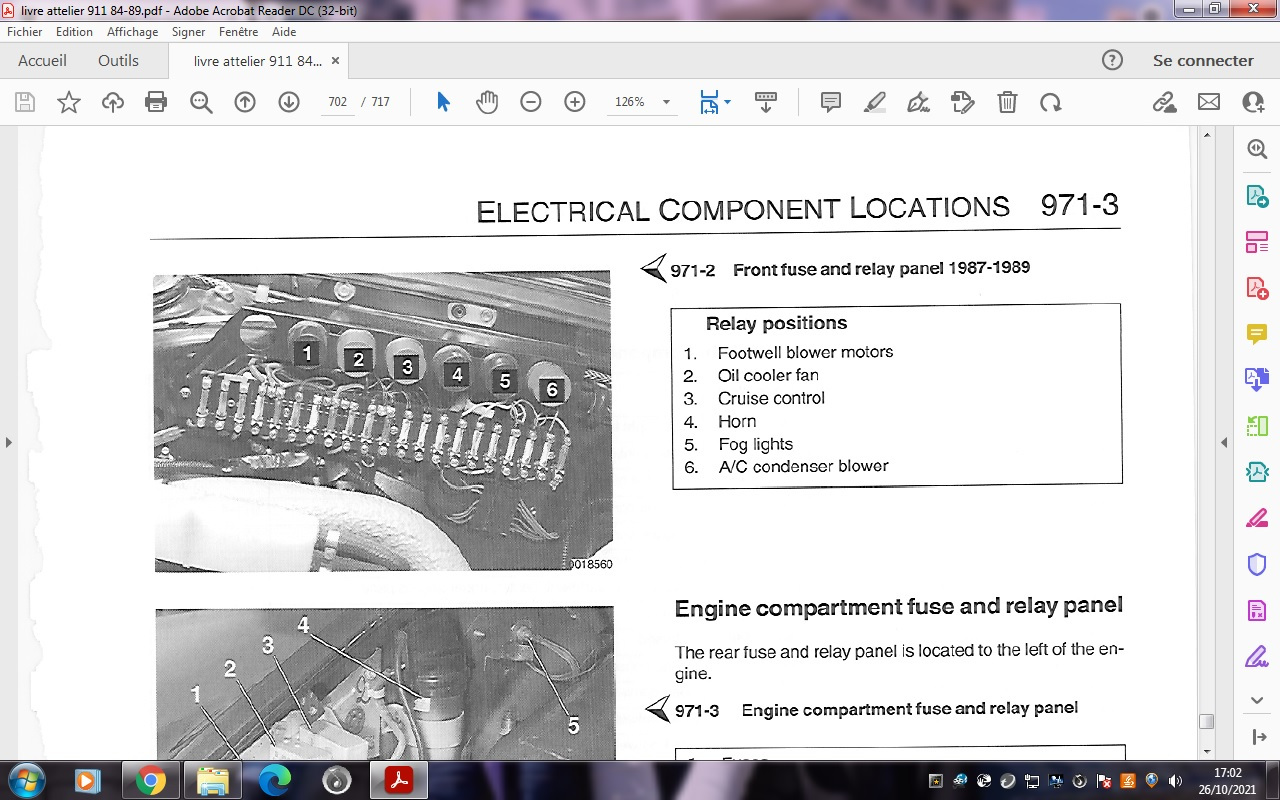Switch to the Outils tab
This screenshot has height=800, width=1280.
(118, 60)
